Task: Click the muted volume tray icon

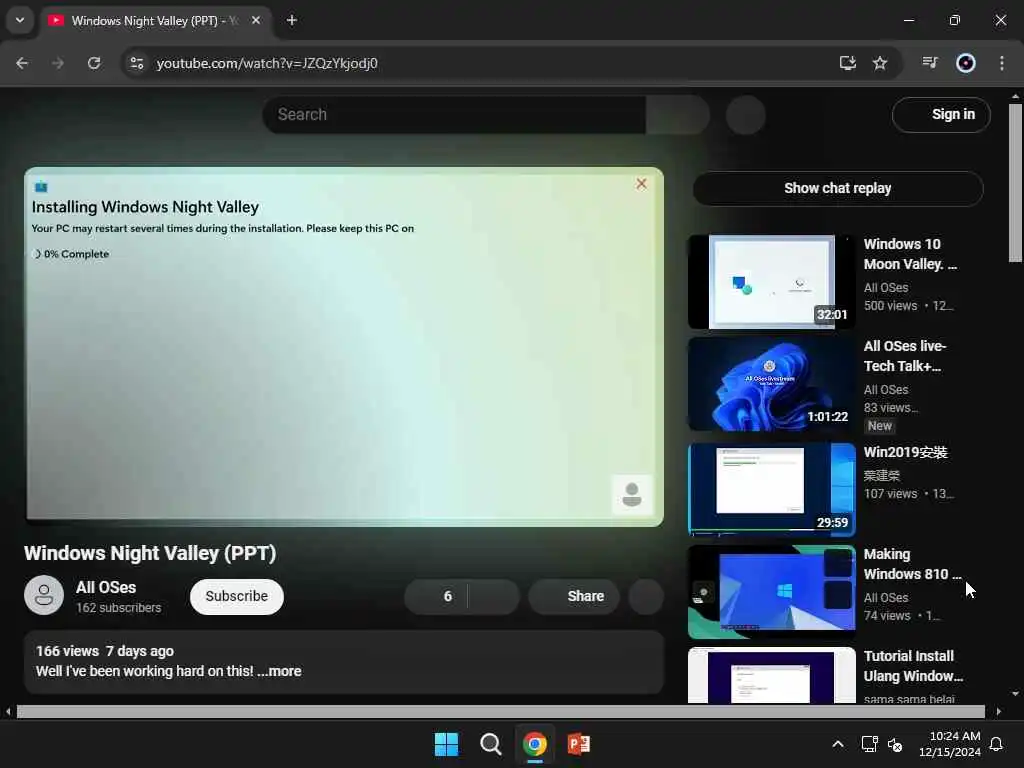Action: (x=895, y=744)
